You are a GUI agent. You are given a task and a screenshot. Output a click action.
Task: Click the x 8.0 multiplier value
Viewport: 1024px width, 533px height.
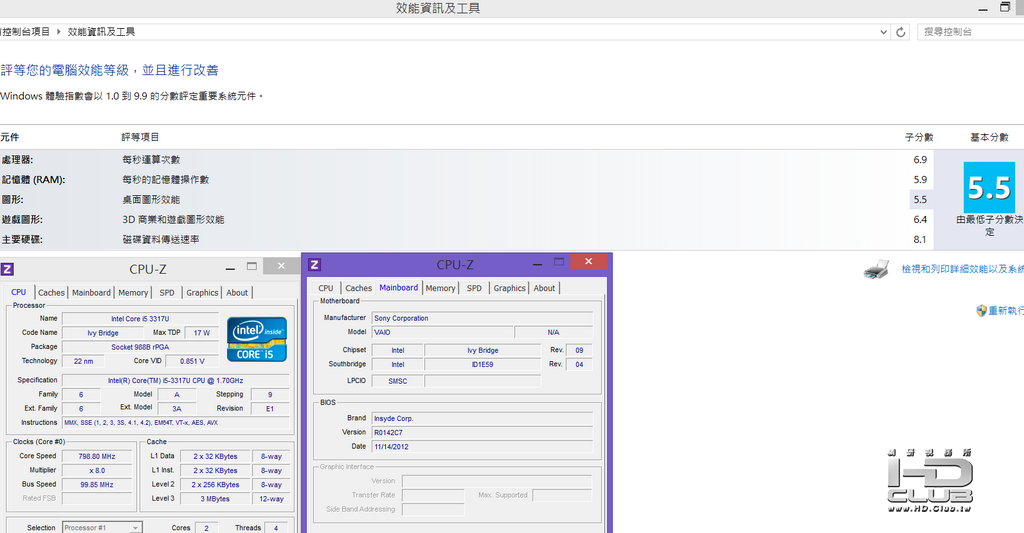tap(97, 470)
